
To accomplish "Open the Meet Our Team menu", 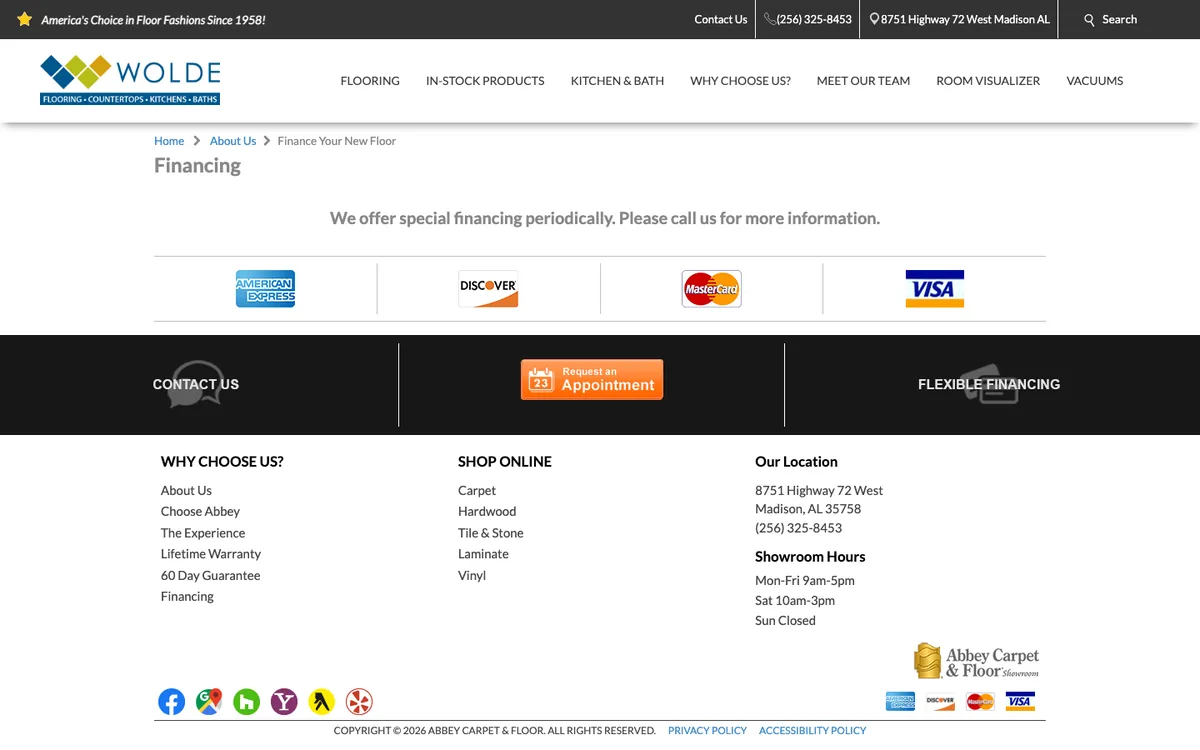I will coord(863,81).
